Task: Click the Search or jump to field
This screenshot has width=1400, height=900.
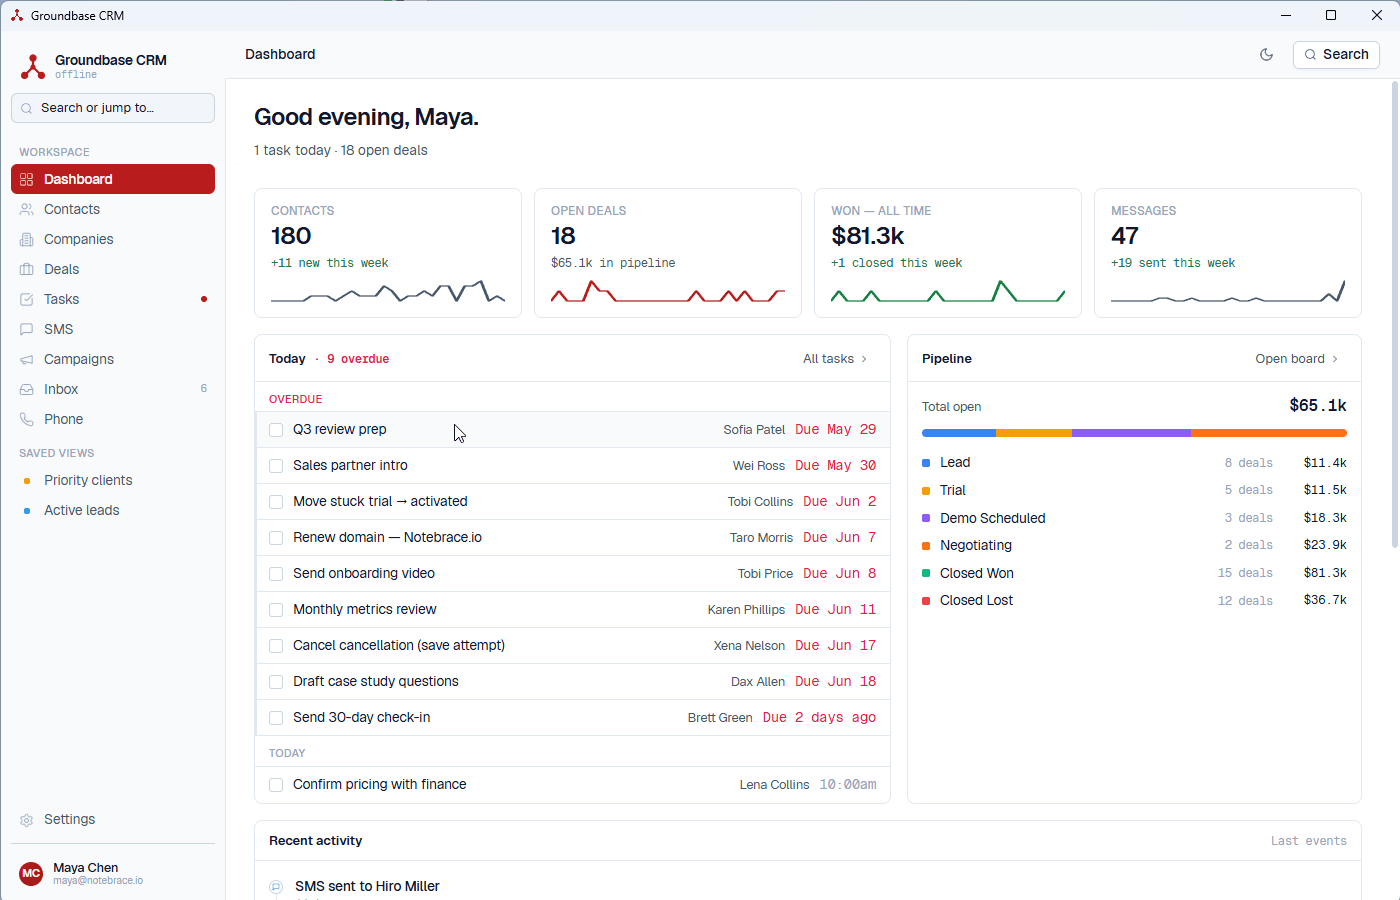Action: pos(113,108)
